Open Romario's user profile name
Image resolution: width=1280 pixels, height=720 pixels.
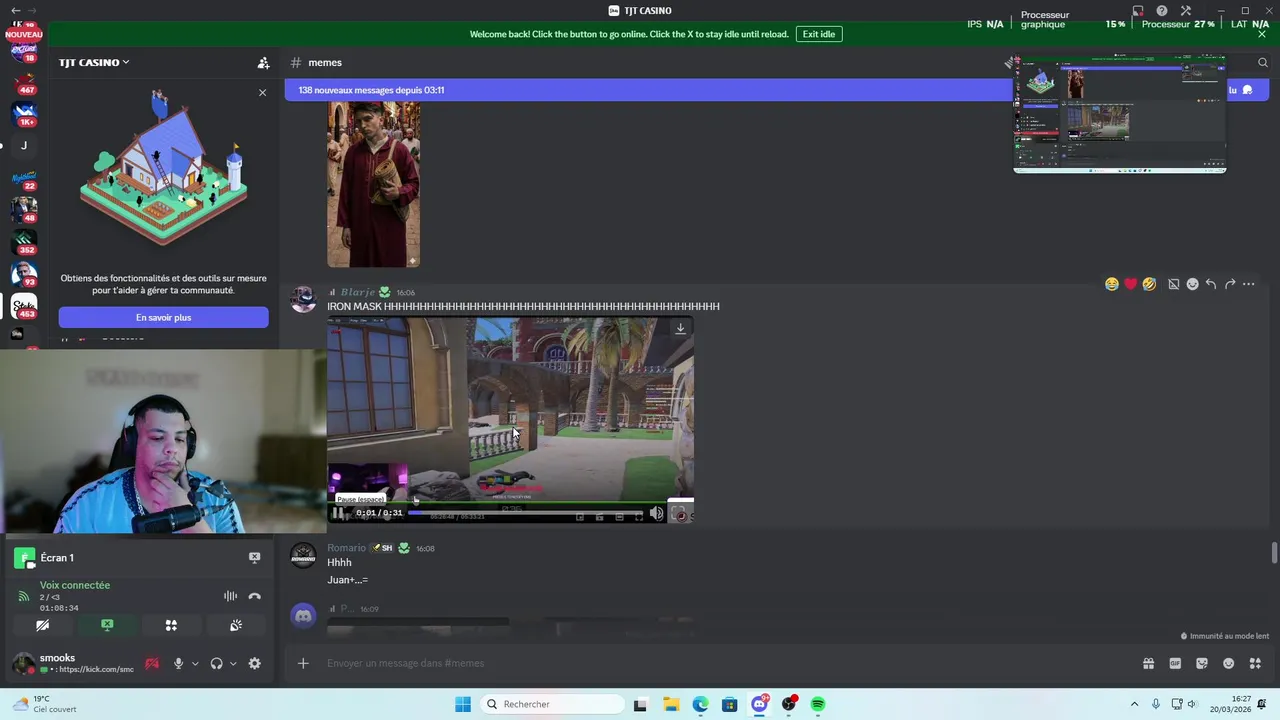point(346,548)
